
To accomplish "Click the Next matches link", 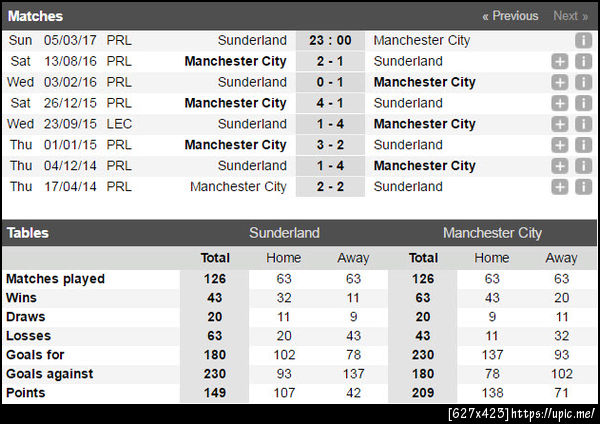I will click(570, 16).
